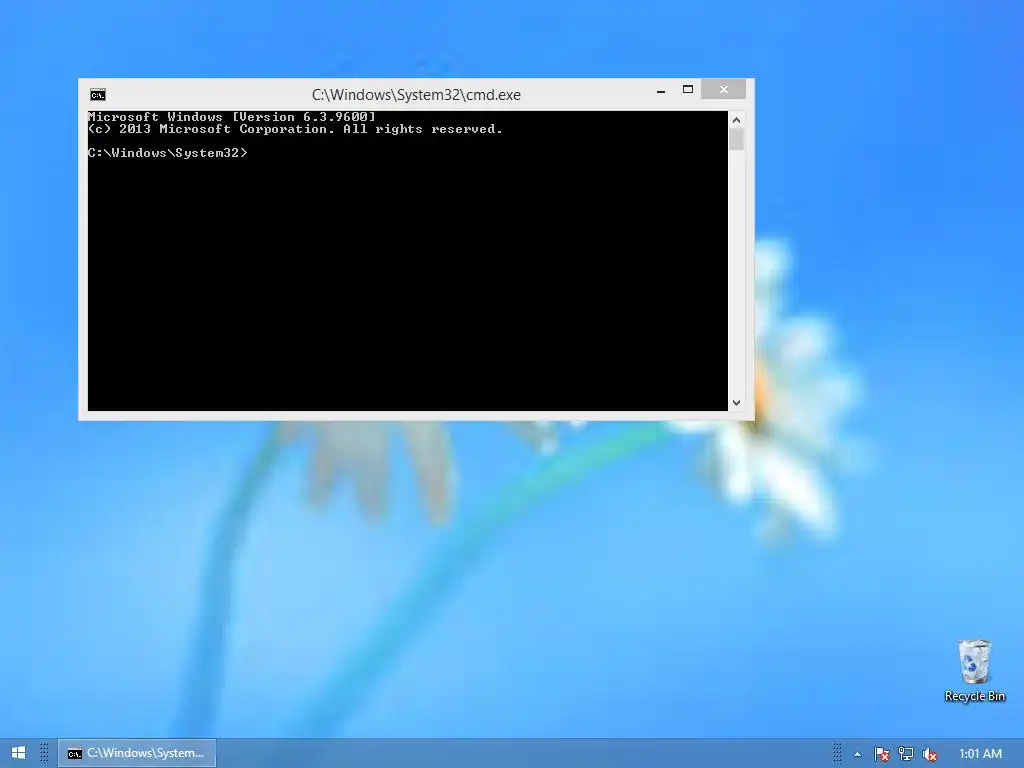1024x768 pixels.
Task: Maximize the cmd.exe window
Action: (x=688, y=89)
